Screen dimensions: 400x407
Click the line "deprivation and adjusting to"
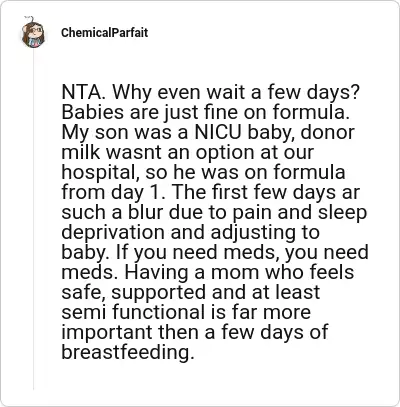coord(191,233)
